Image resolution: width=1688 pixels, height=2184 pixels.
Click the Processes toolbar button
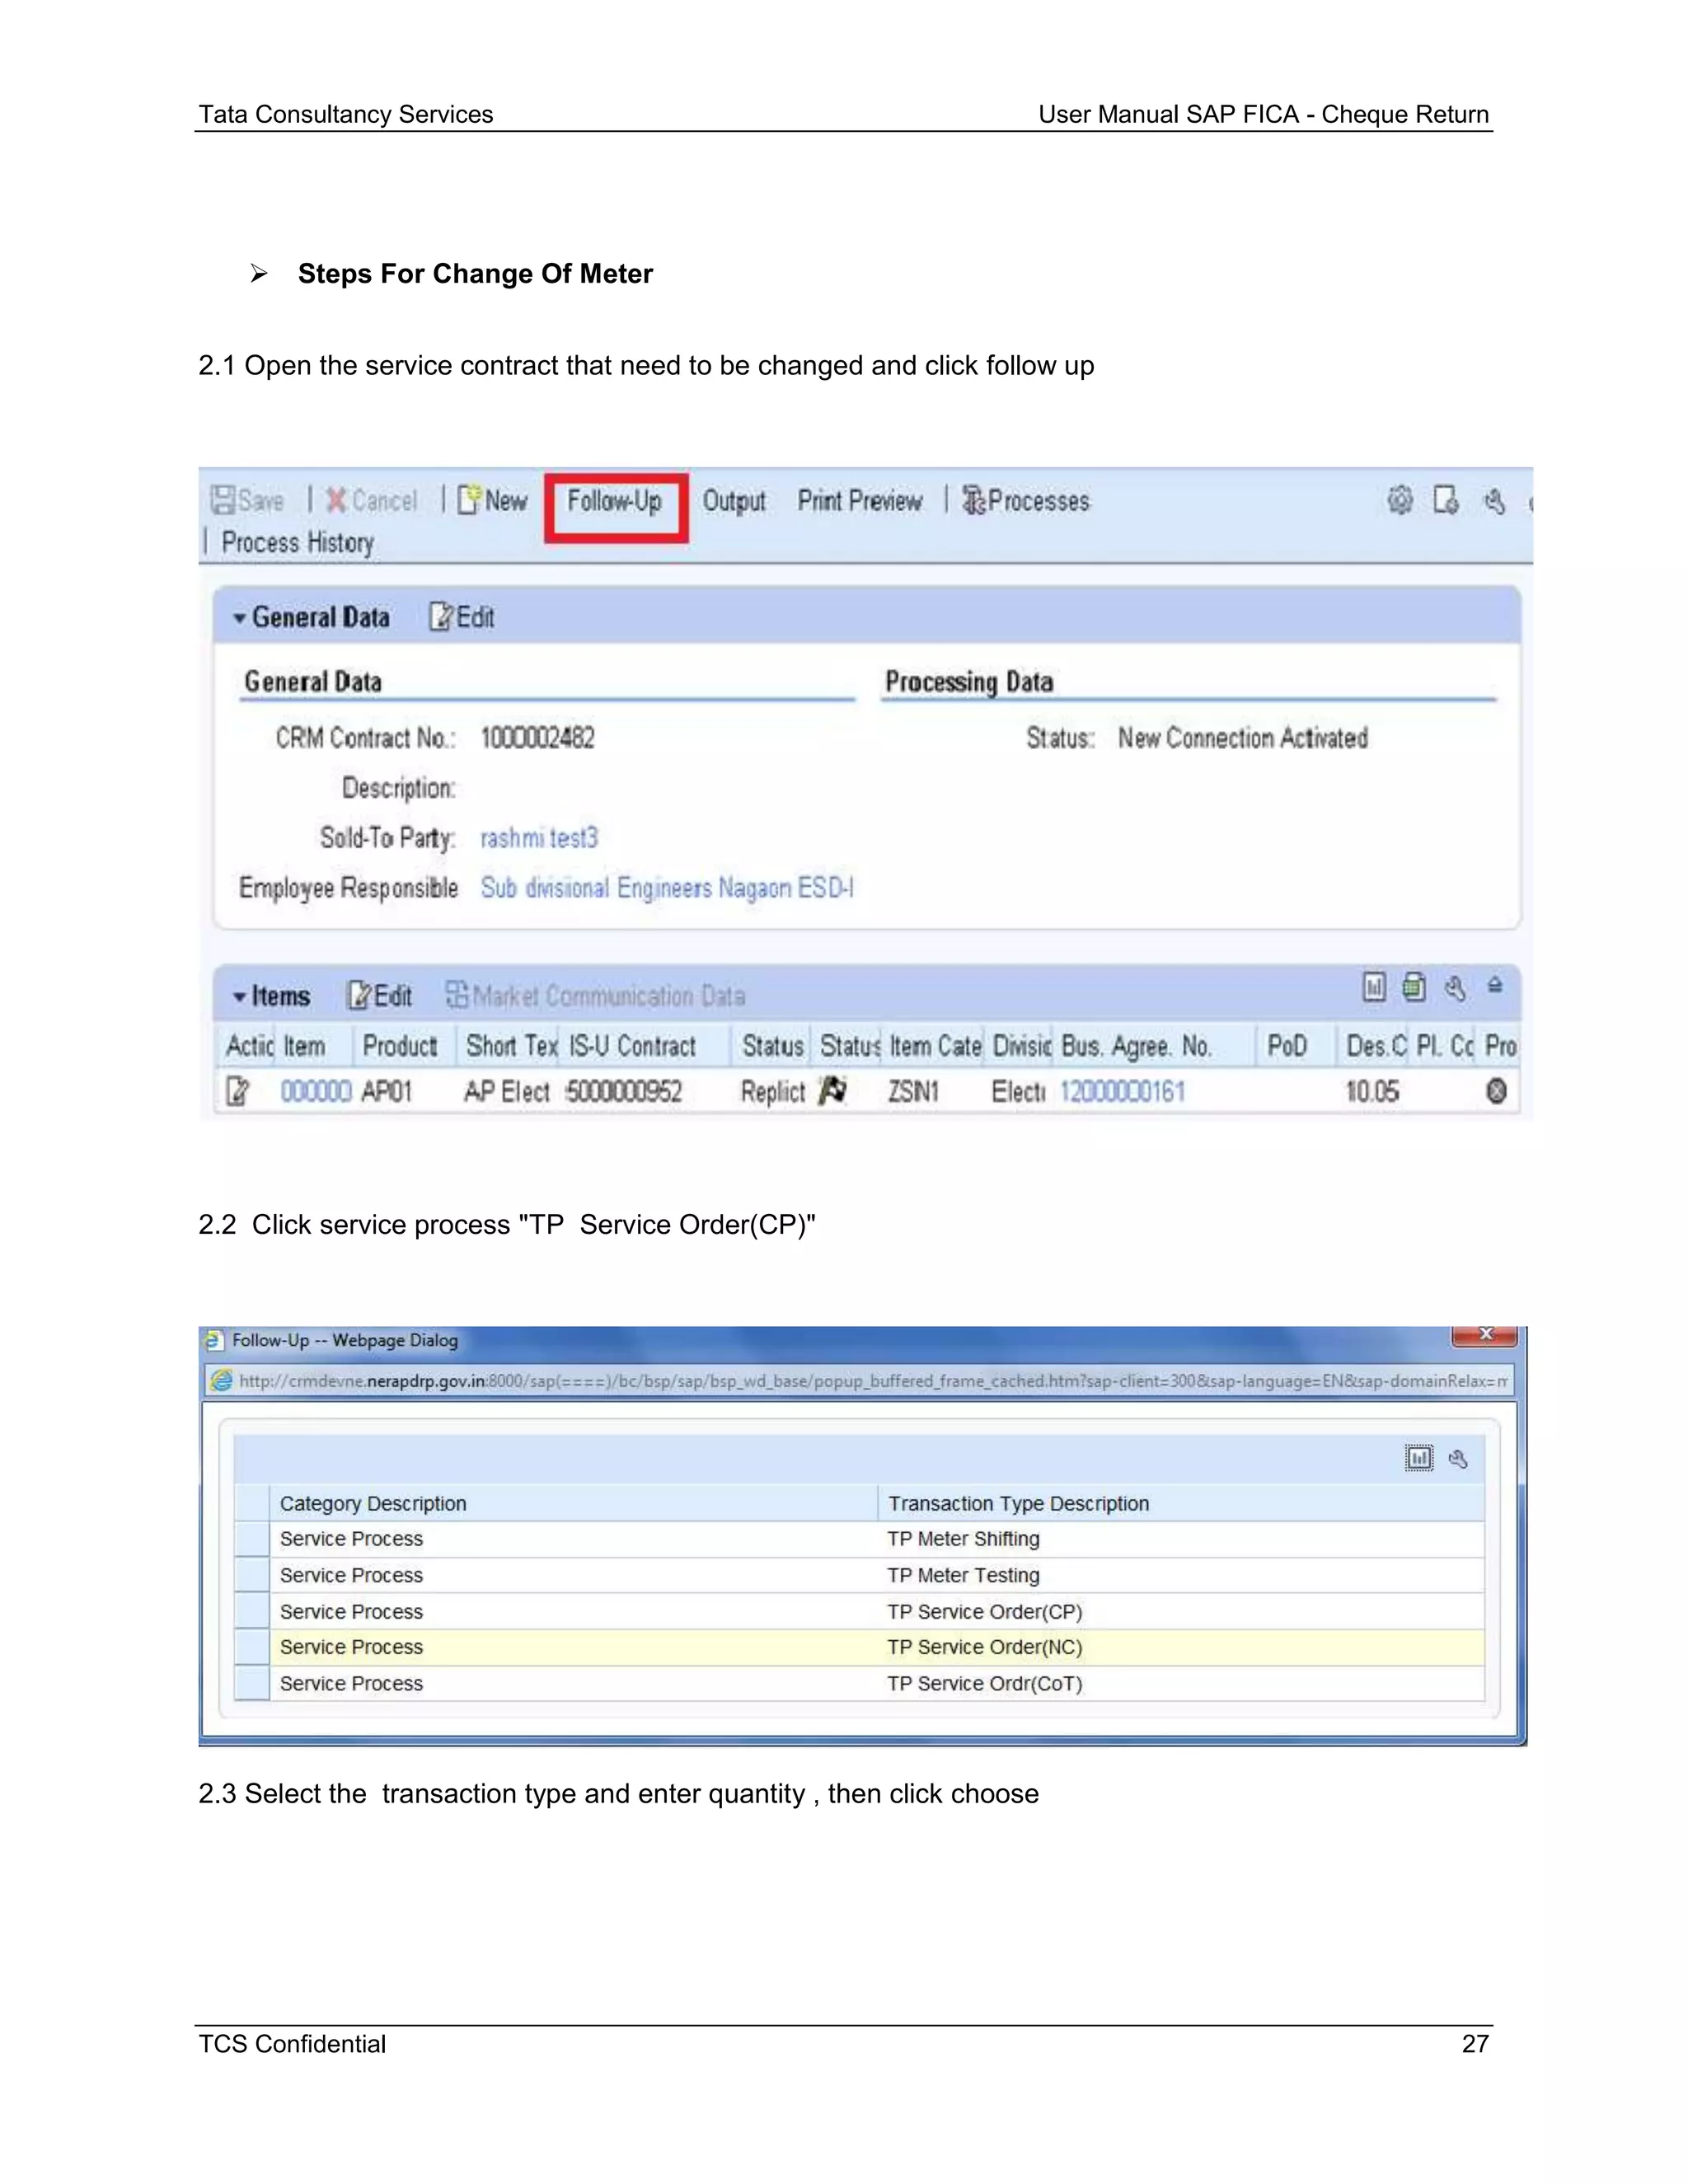(1025, 500)
